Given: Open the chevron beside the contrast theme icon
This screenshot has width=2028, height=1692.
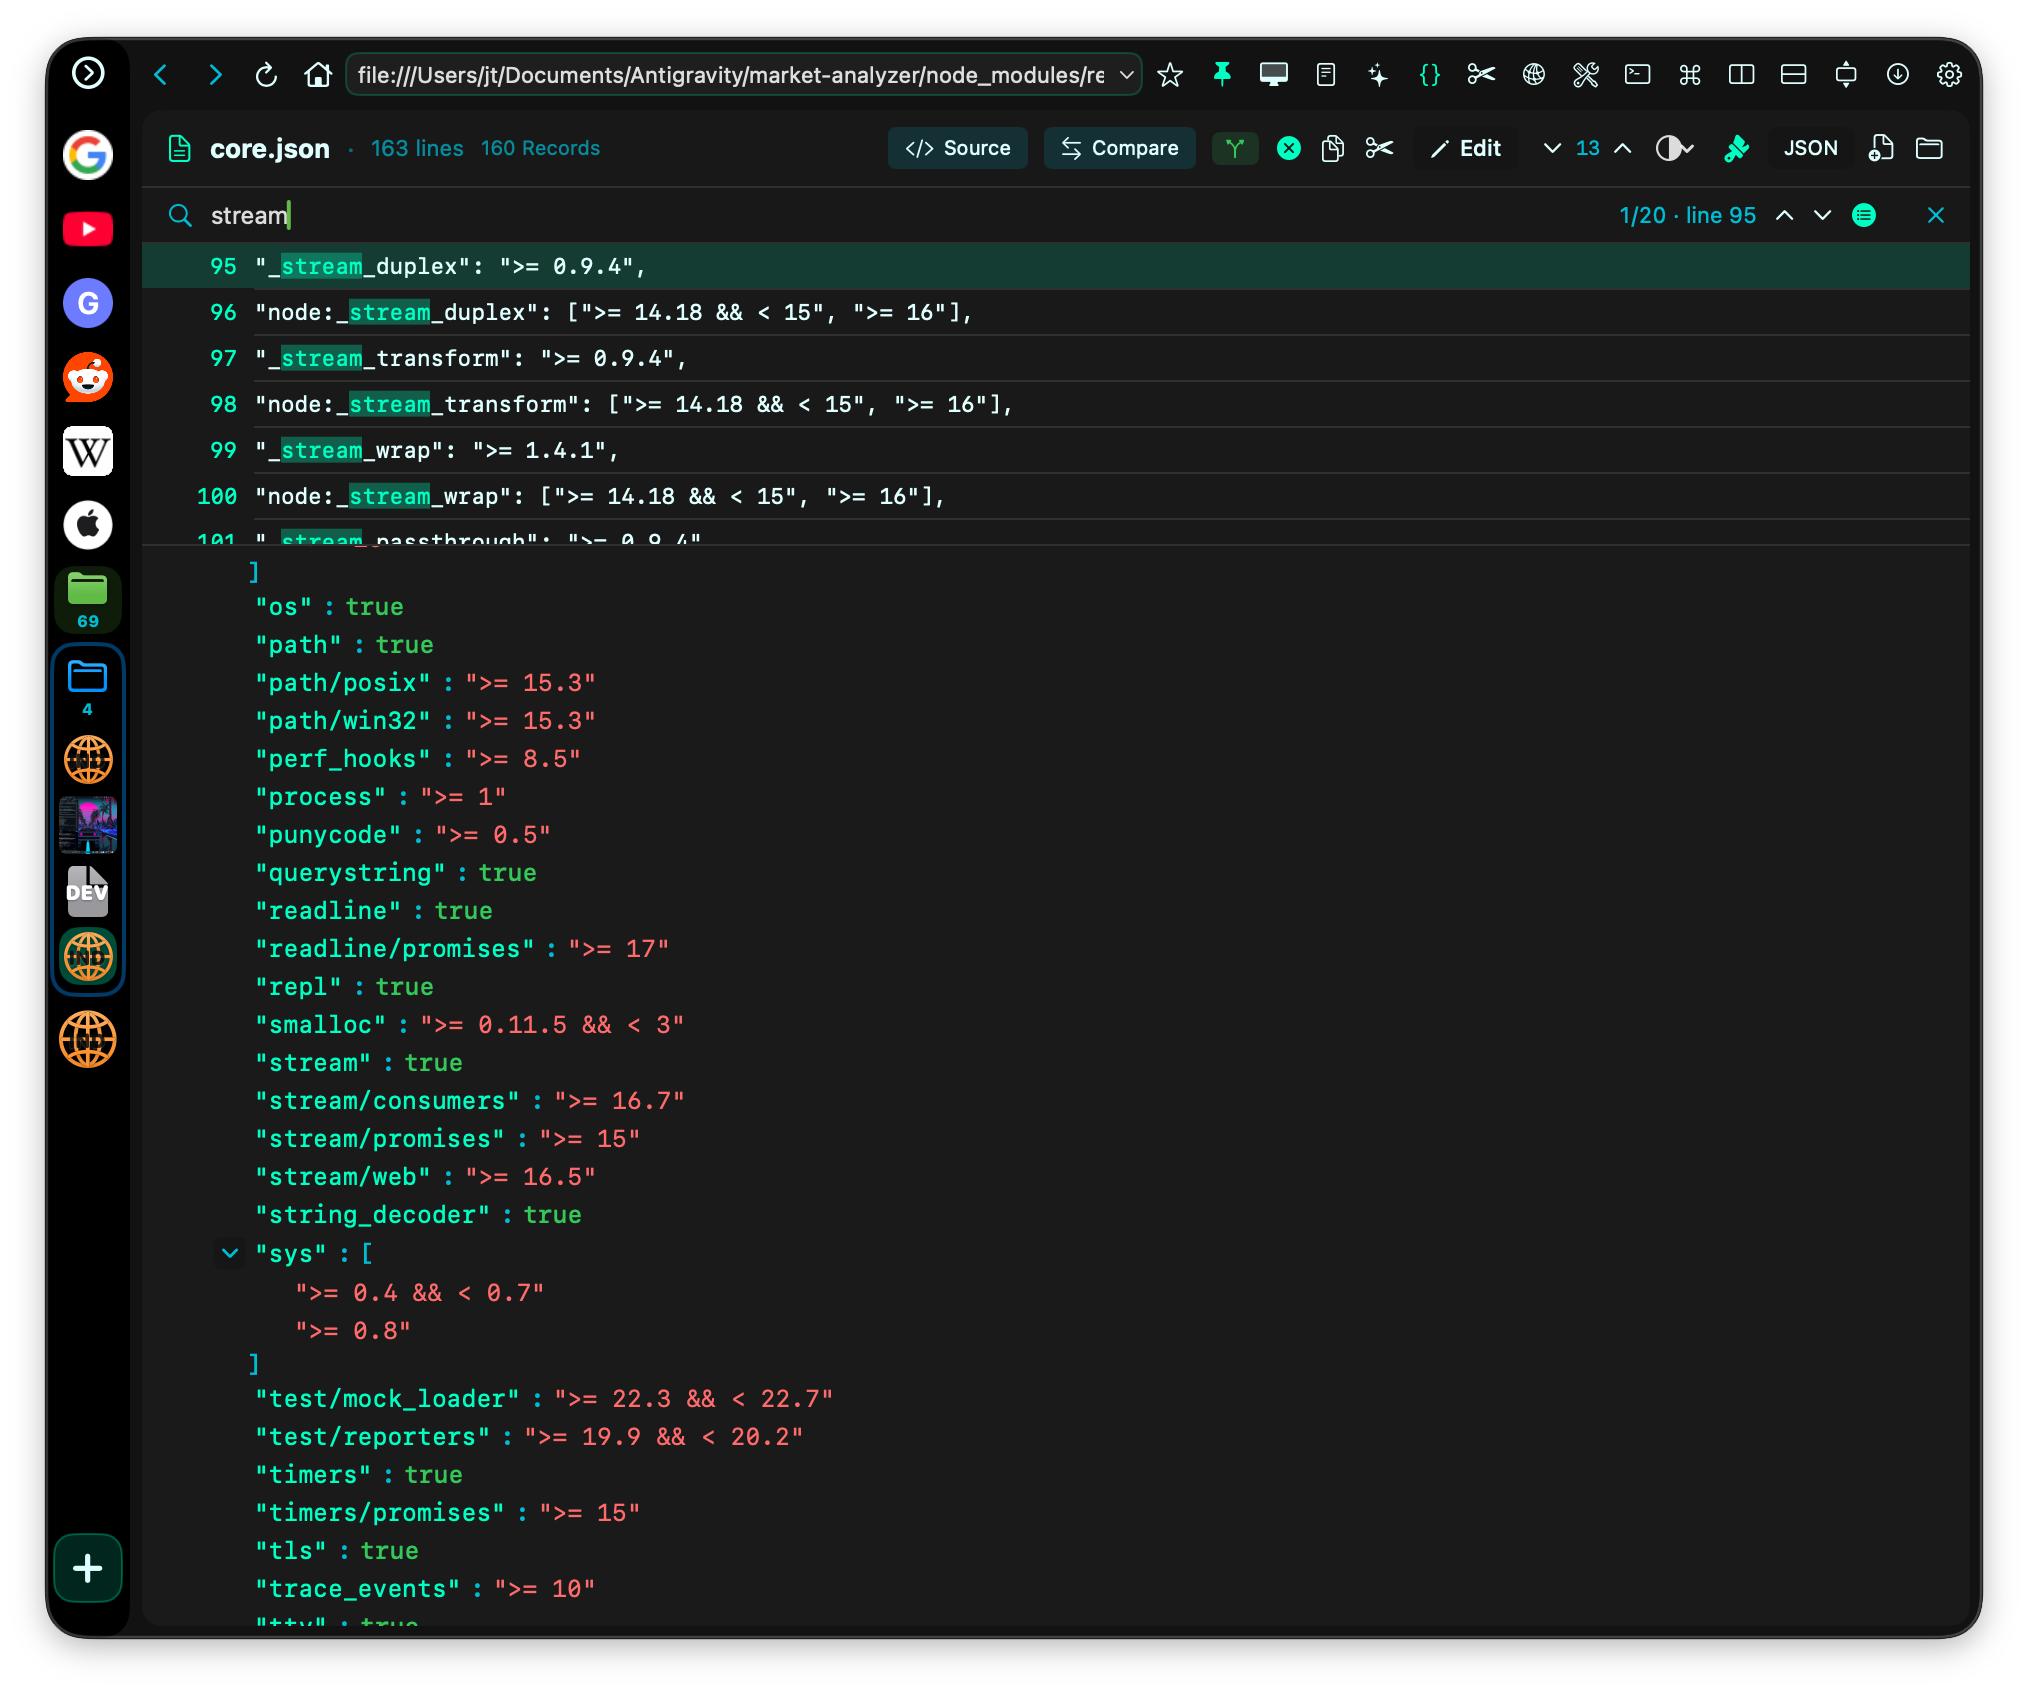Looking at the screenshot, I should tap(1688, 148).
